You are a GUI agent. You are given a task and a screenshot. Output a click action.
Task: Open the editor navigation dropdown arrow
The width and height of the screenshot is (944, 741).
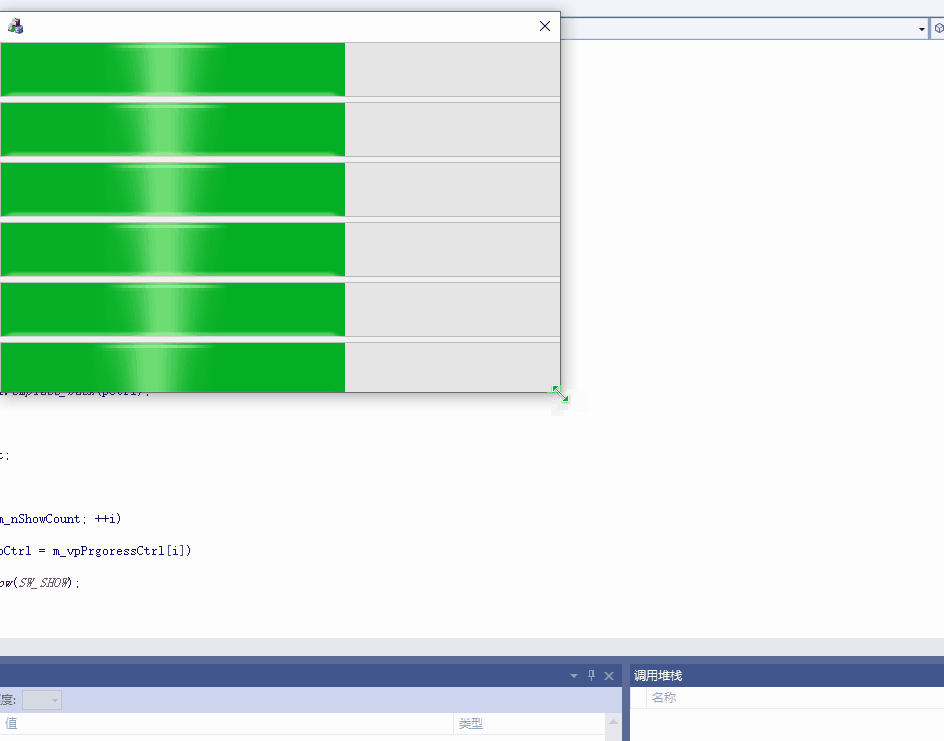click(x=922, y=29)
